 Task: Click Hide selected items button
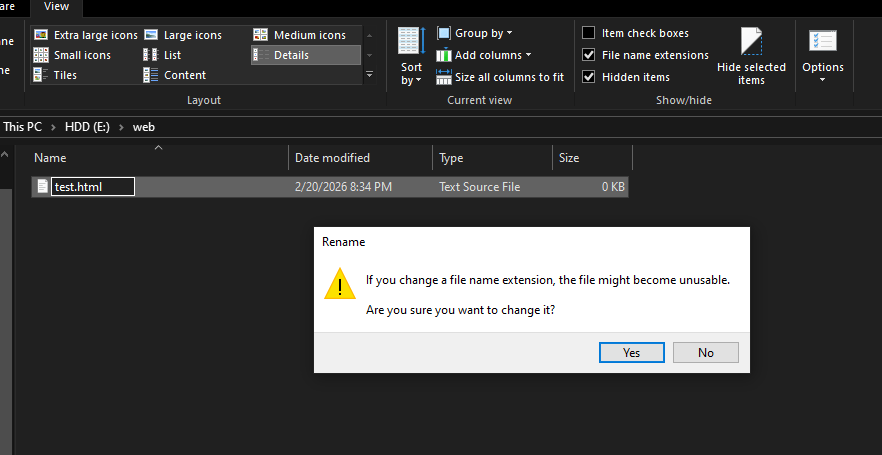(751, 56)
